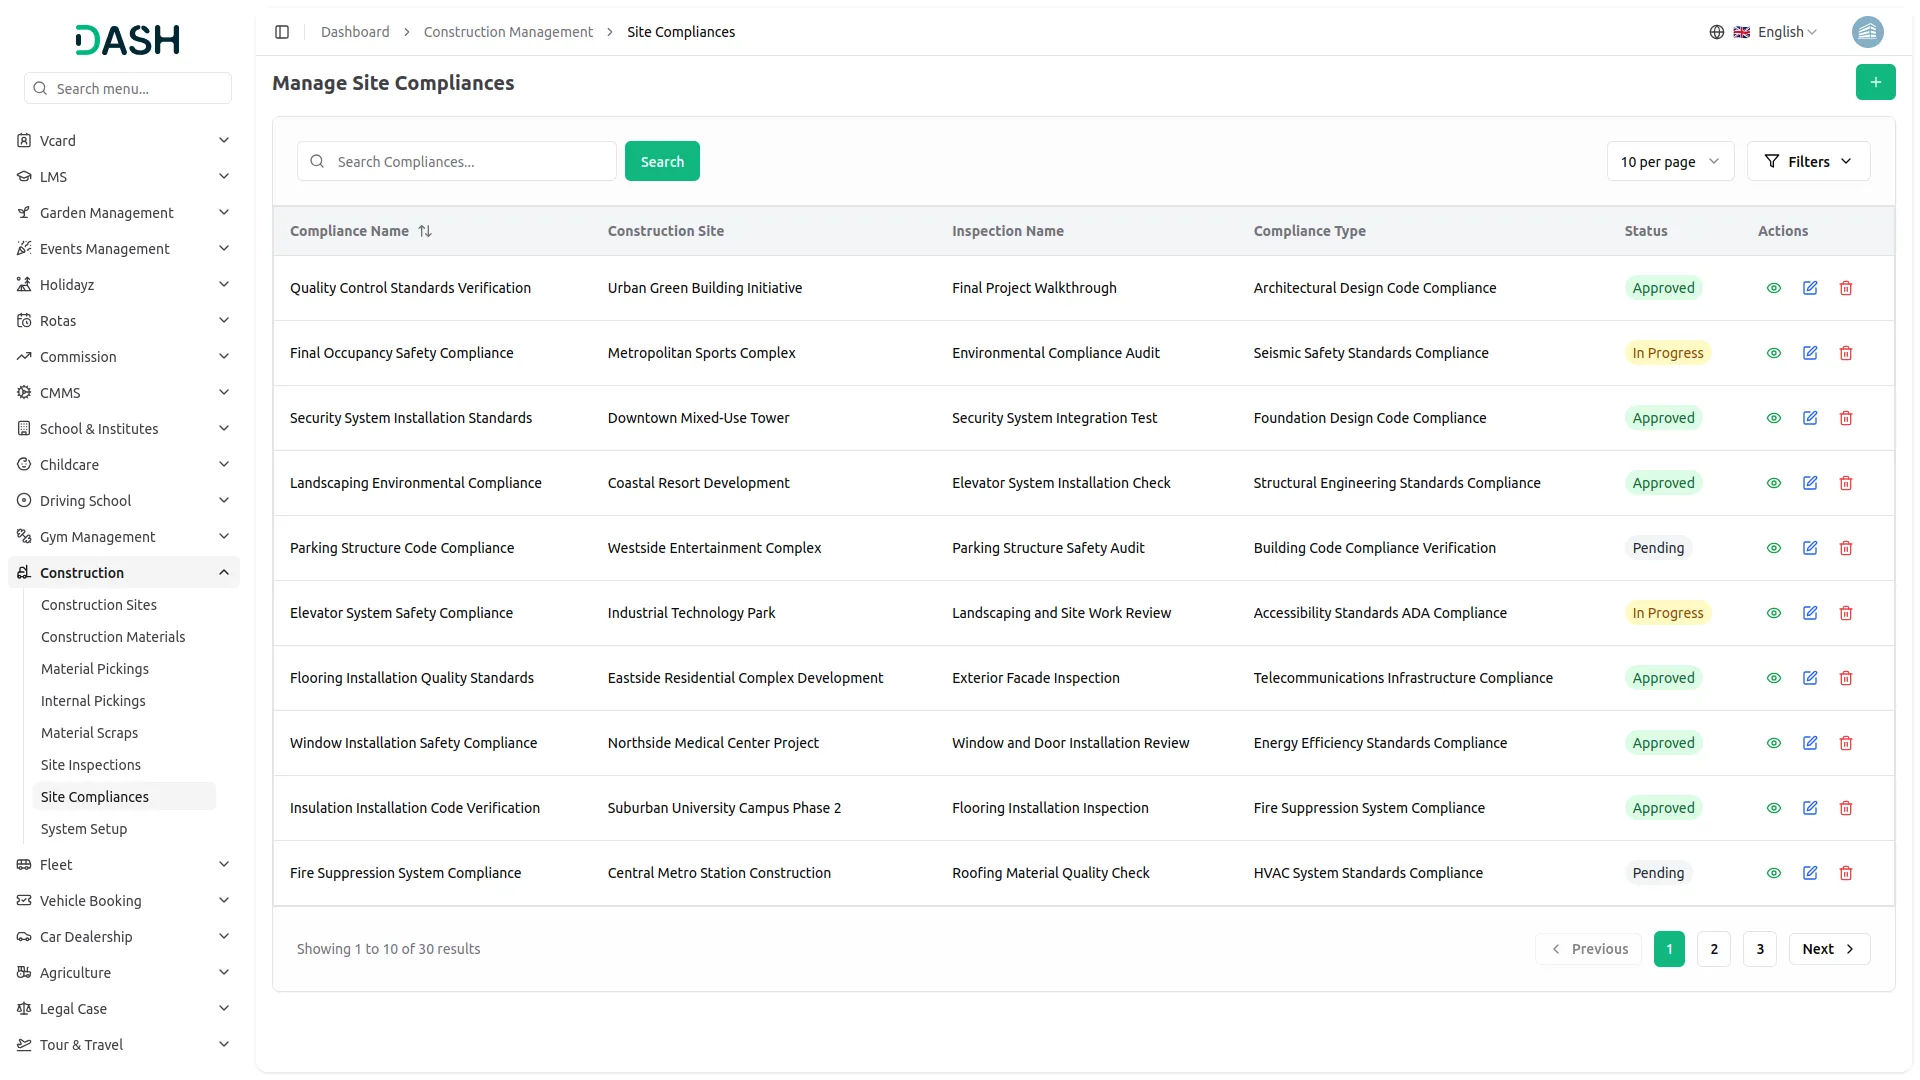
Task: Open Site Inspections in sidebar
Action: click(x=91, y=765)
